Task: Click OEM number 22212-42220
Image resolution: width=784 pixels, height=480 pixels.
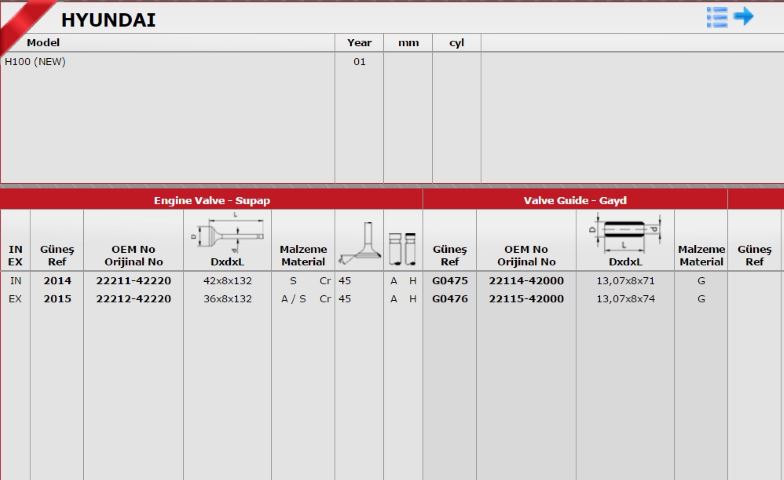Action: click(x=134, y=298)
